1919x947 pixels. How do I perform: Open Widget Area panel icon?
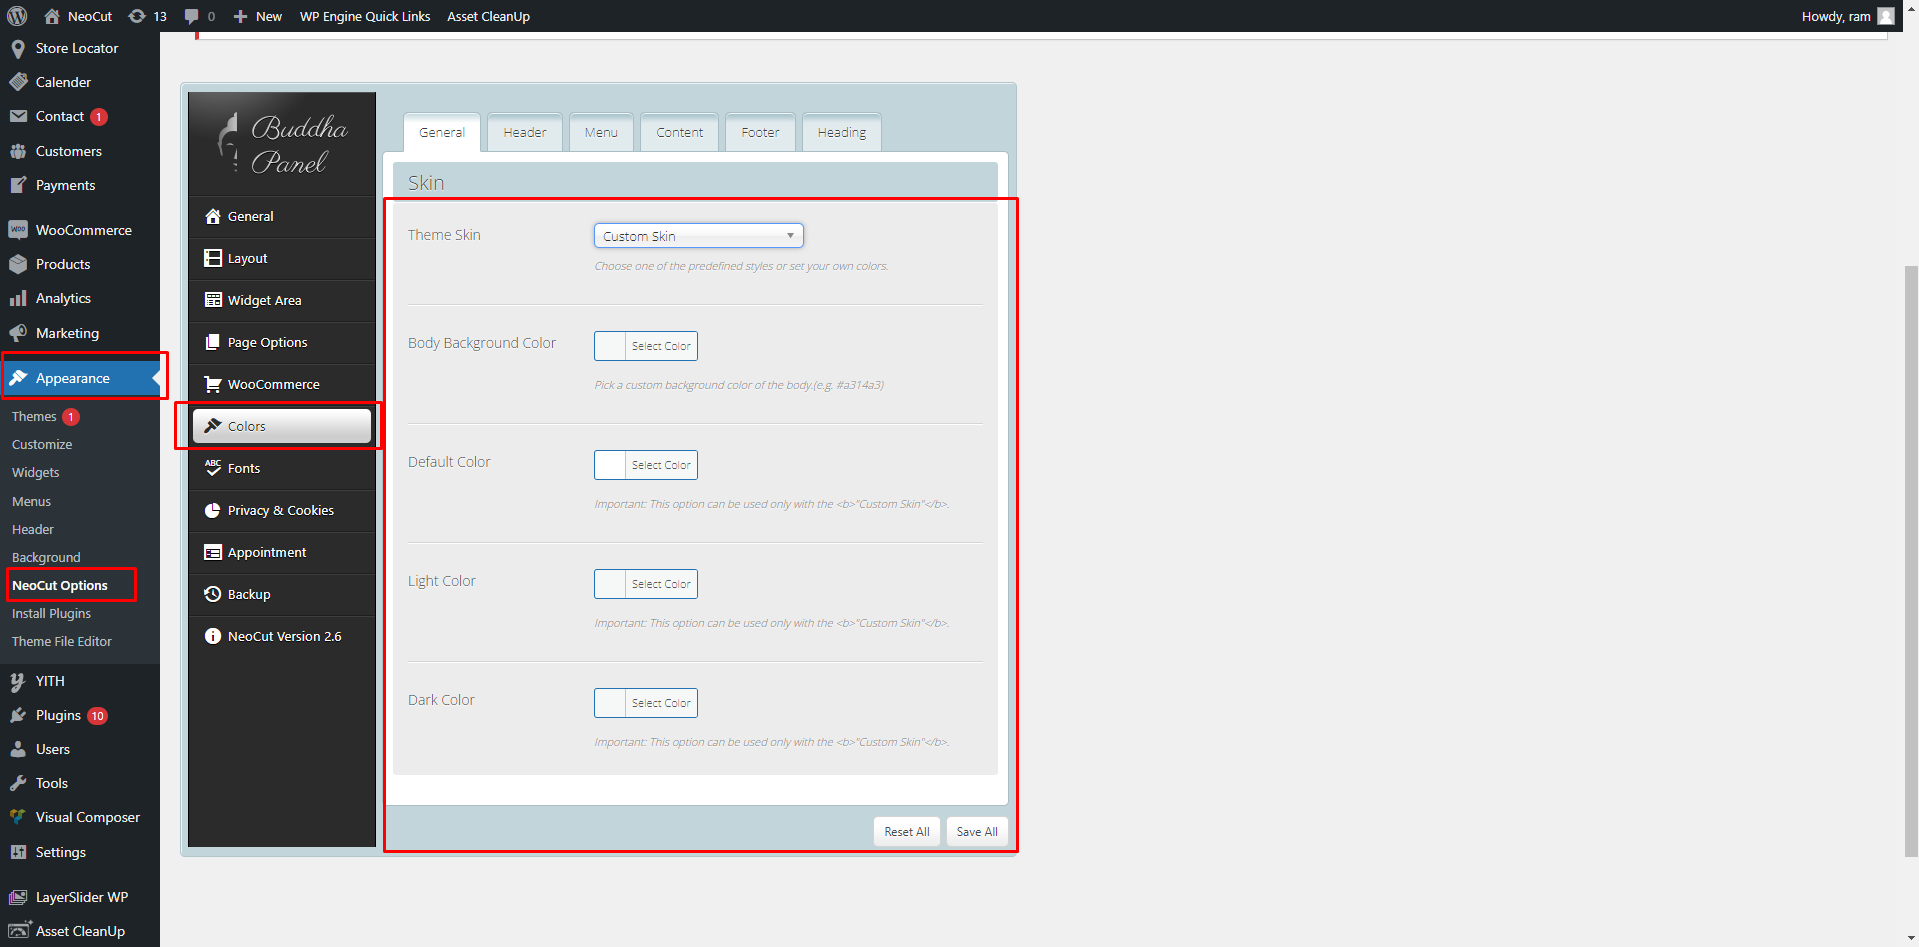point(212,300)
